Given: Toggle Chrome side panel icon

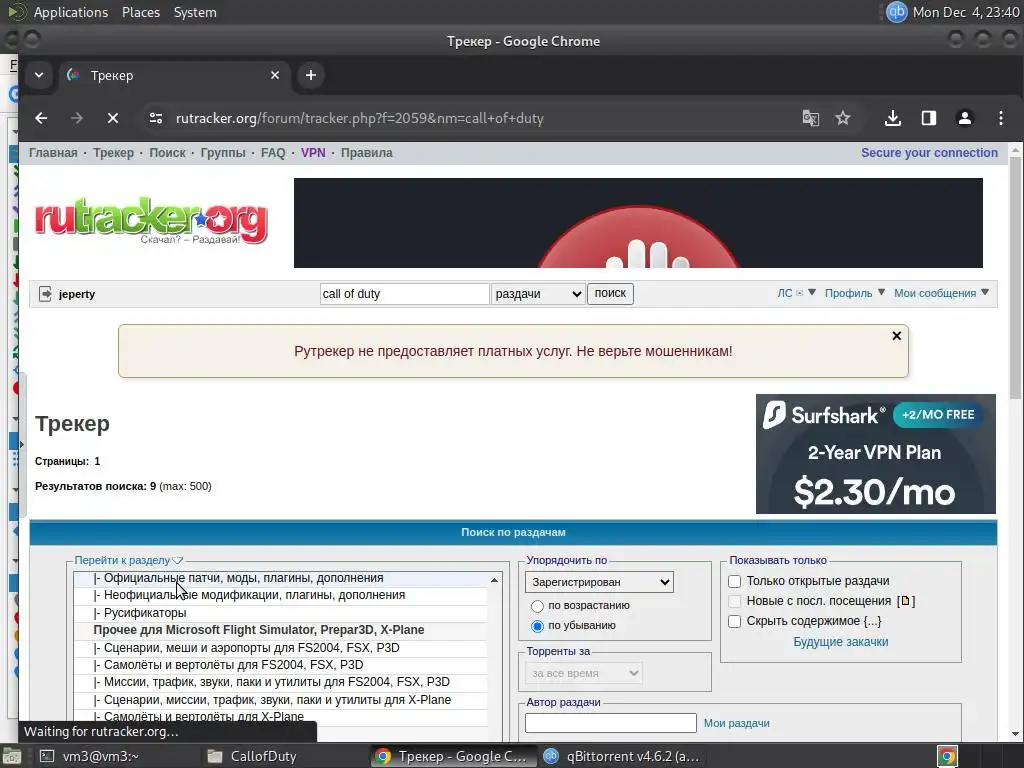Looking at the screenshot, I should [929, 118].
